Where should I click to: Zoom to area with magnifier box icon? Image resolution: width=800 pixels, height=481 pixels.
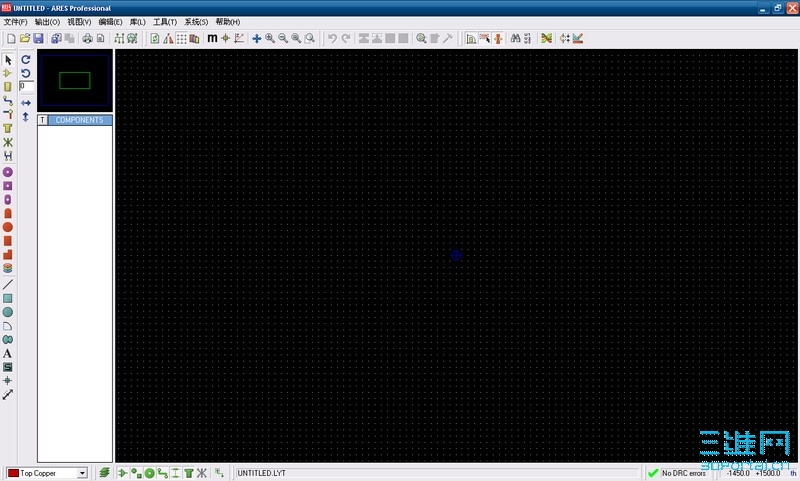(310, 38)
